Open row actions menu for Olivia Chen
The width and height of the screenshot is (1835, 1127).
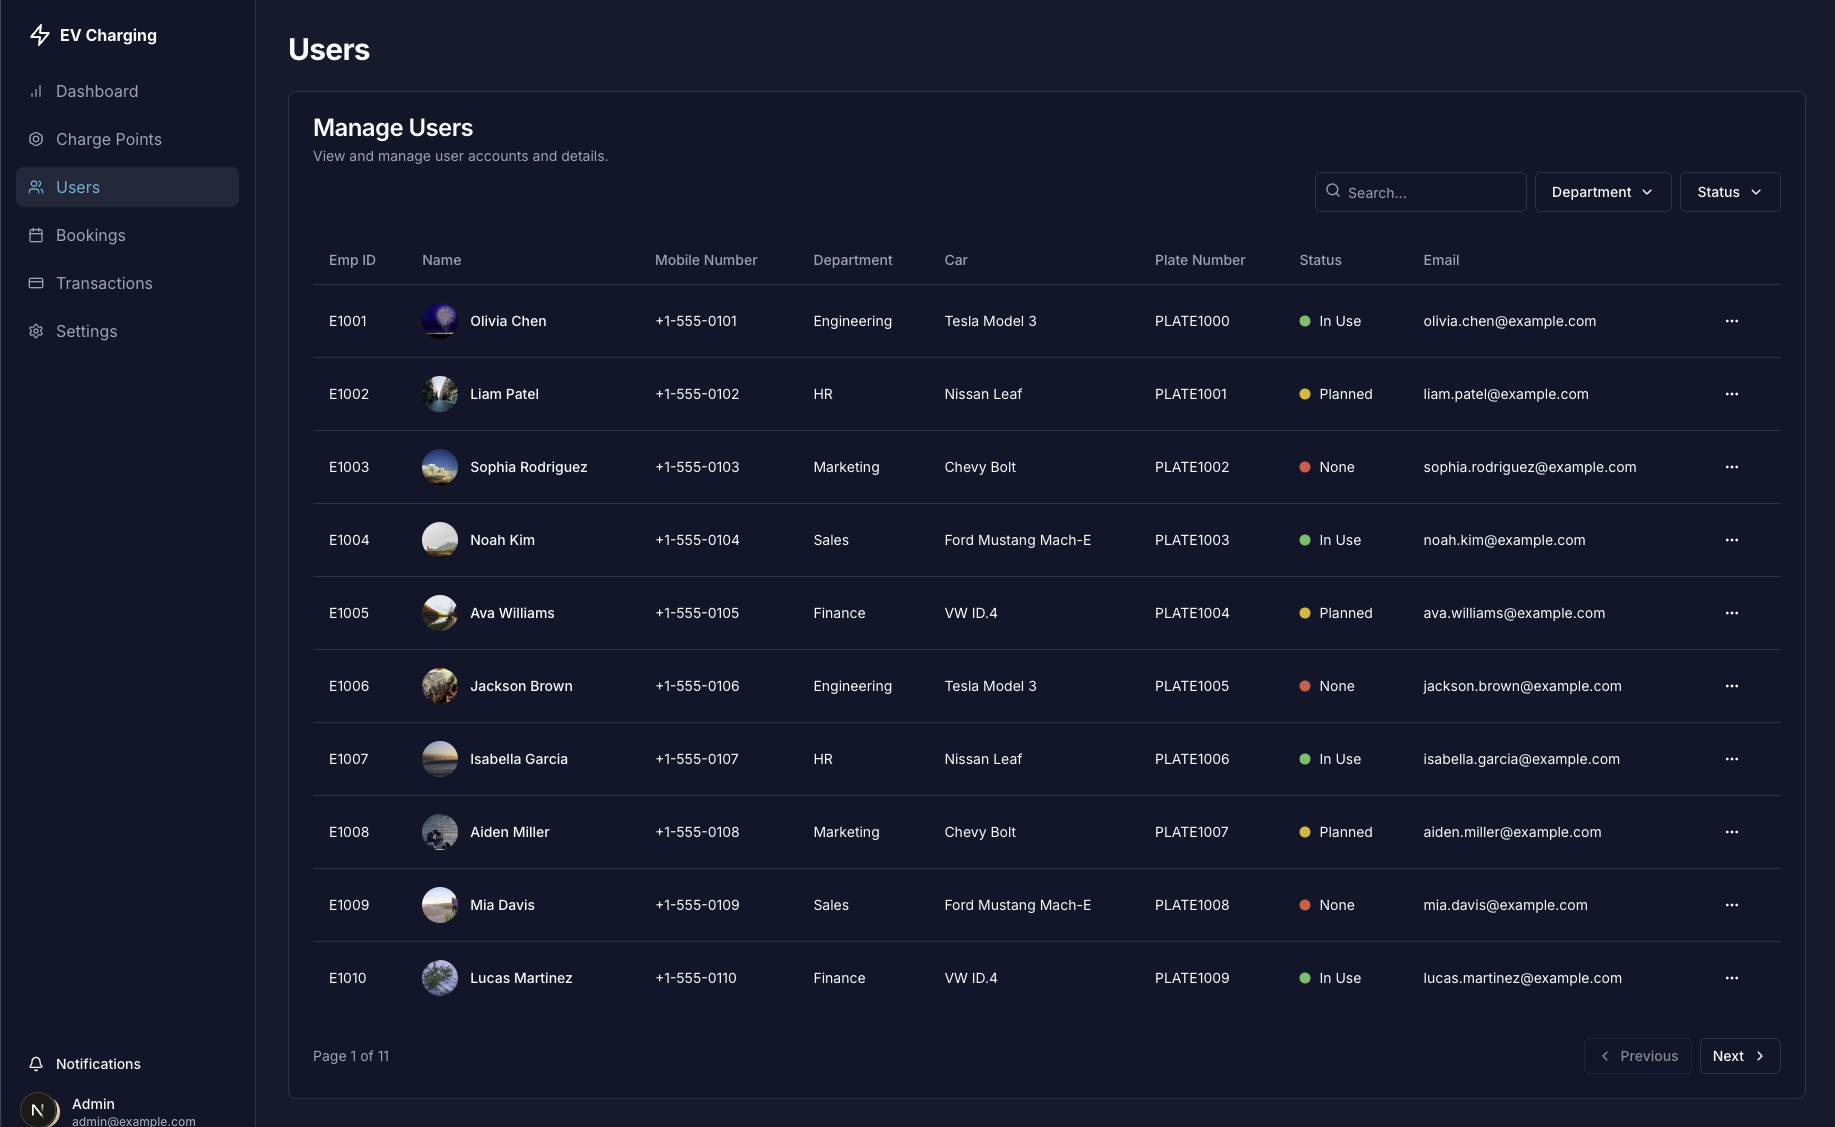(x=1731, y=321)
